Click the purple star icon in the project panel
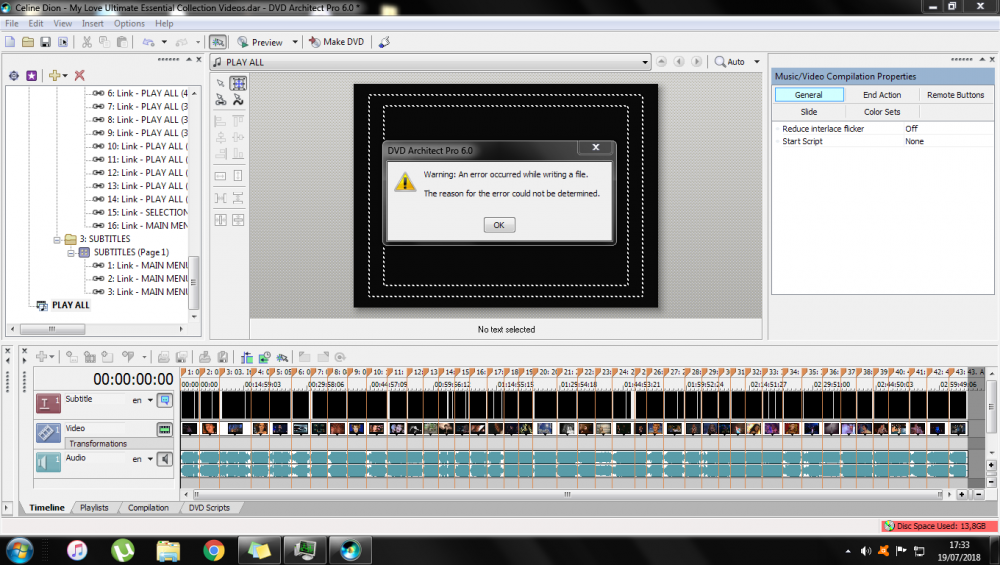This screenshot has height=565, width=1000. coord(32,76)
